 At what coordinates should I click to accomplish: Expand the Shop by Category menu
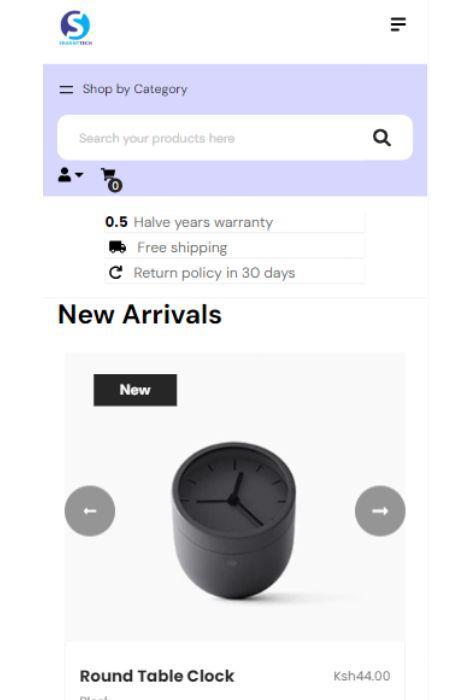[x=123, y=89]
